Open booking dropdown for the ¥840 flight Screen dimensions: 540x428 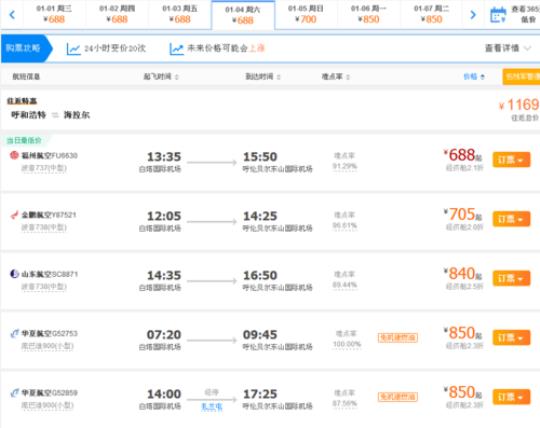pos(511,278)
